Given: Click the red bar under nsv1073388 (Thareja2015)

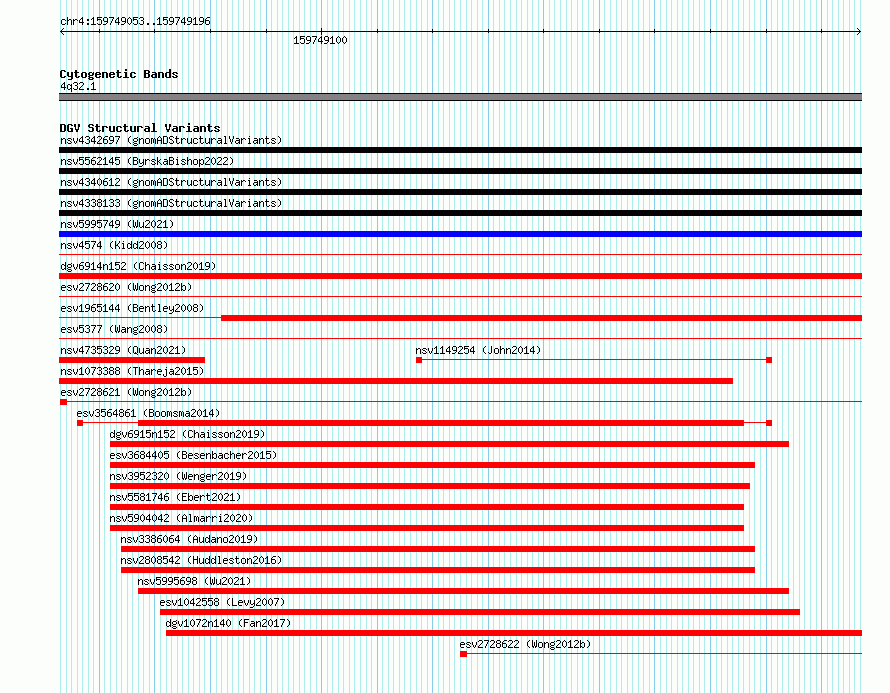Looking at the screenshot, I should [x=396, y=381].
